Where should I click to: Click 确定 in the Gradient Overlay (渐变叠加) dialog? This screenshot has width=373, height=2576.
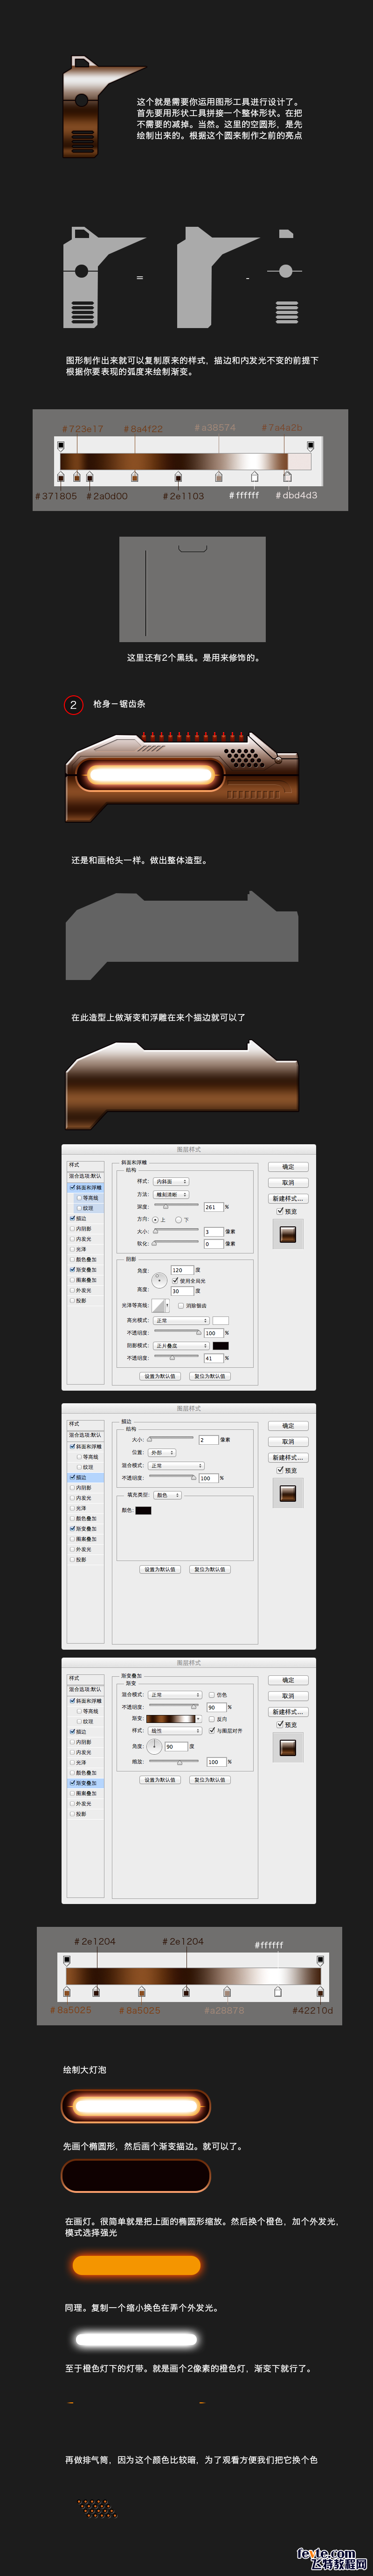tap(288, 1680)
